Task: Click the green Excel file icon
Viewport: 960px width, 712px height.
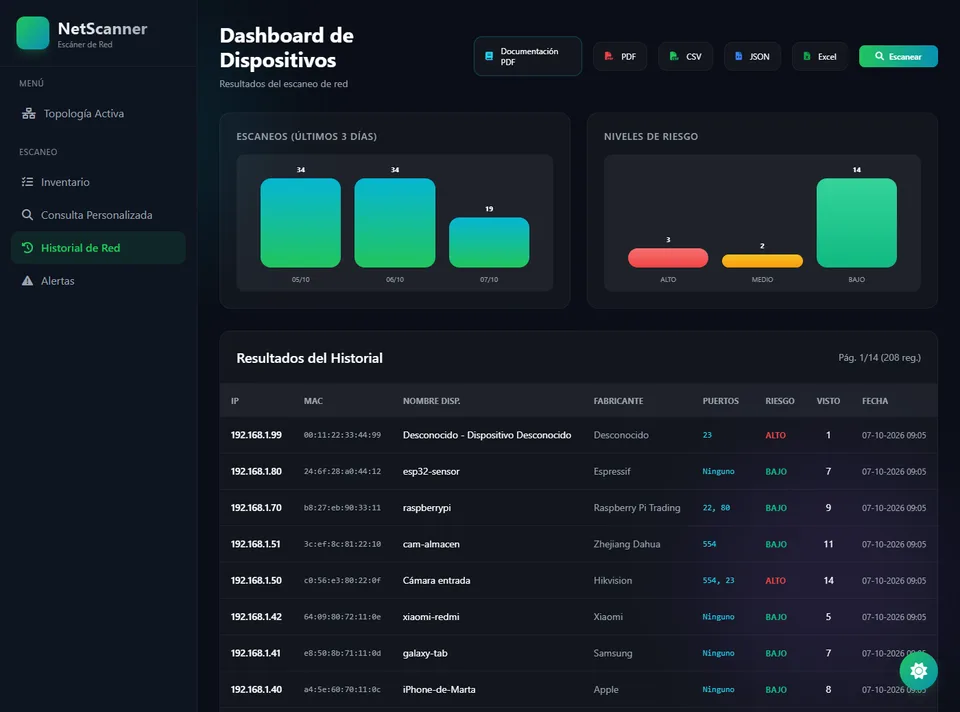Action: pyautogui.click(x=807, y=56)
